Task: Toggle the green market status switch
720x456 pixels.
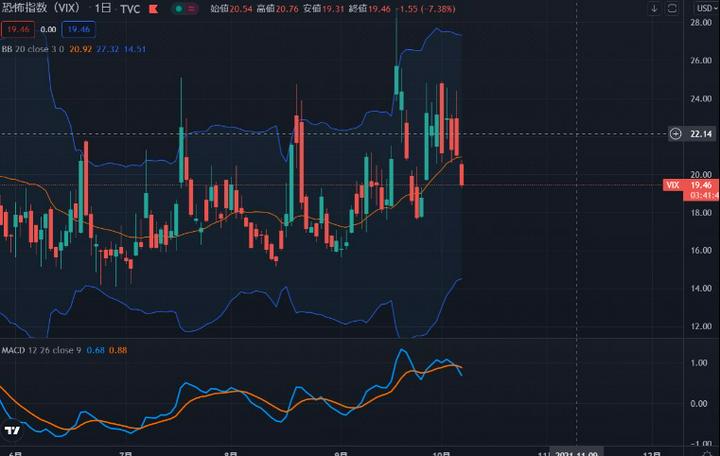Action: [182, 8]
